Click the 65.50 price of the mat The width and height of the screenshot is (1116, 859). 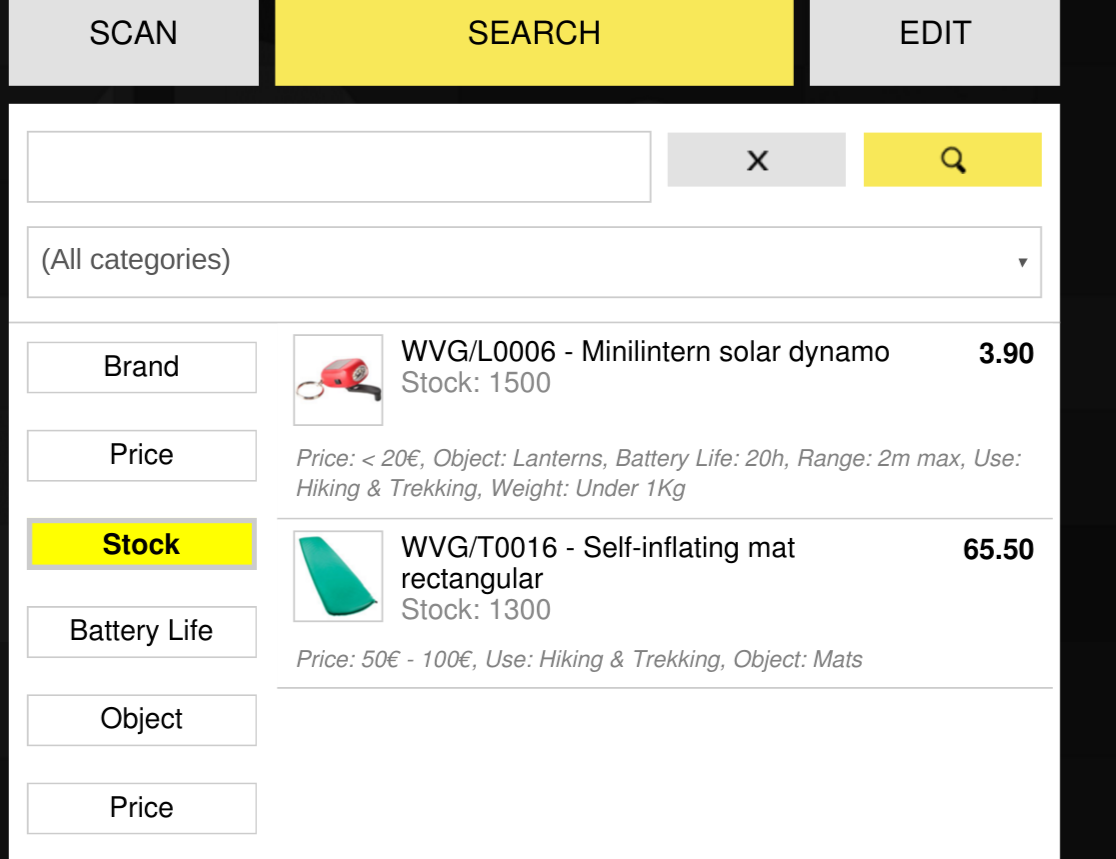pyautogui.click(x=998, y=550)
